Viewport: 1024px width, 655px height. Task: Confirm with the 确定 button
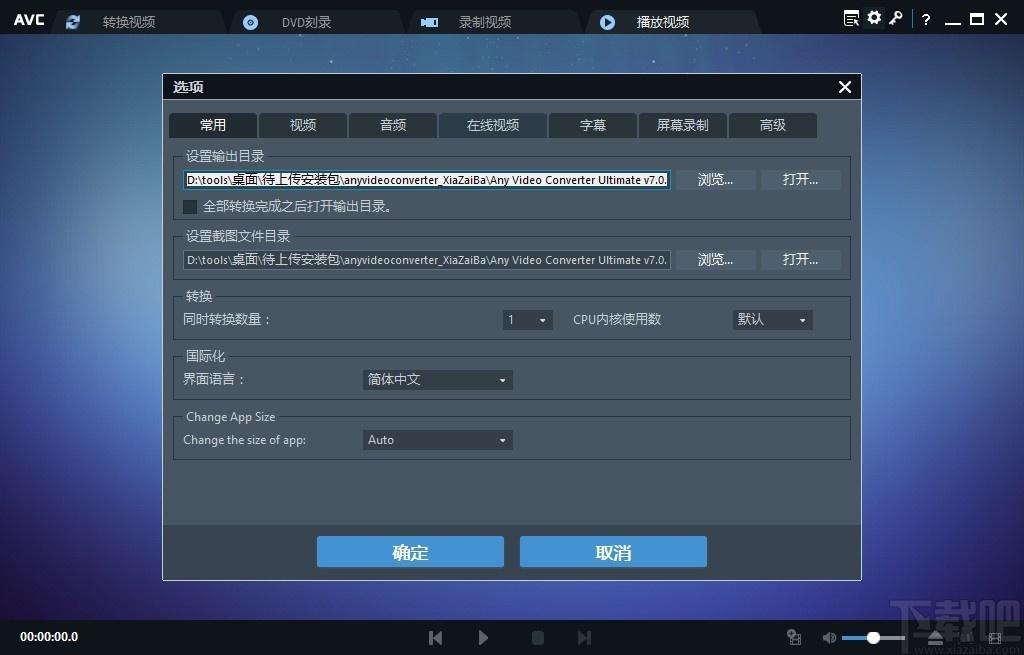[410, 552]
